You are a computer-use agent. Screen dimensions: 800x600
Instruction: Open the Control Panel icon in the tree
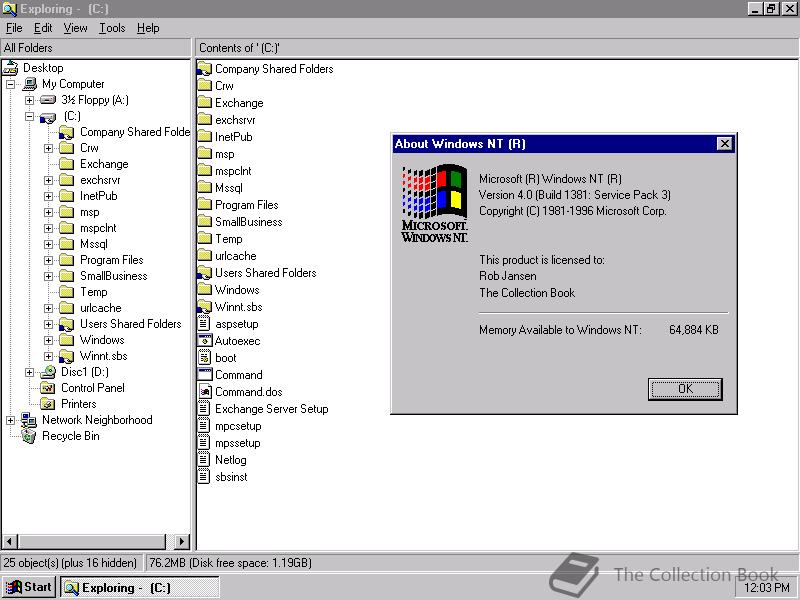(x=48, y=388)
